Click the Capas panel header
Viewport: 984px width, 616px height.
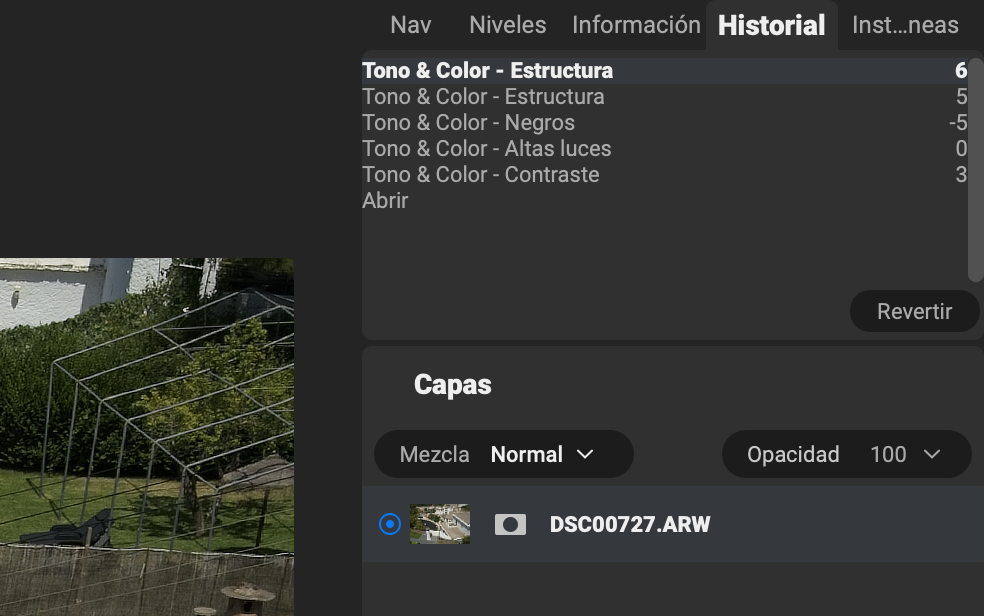point(452,385)
